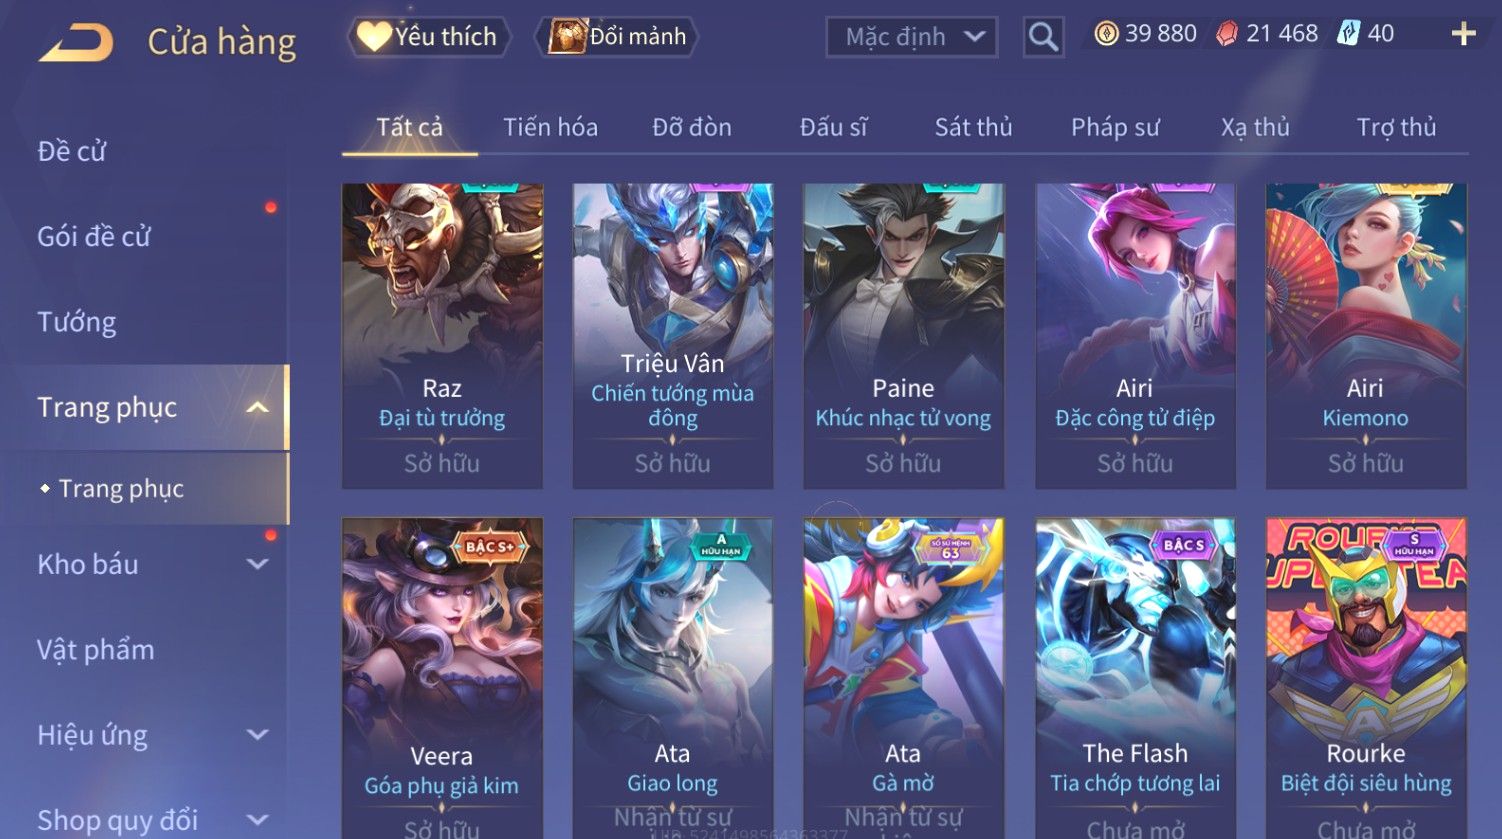Image resolution: width=1502 pixels, height=839 pixels.
Task: Open The Flash Tia chớp tương lai skin
Action: pyautogui.click(x=1135, y=678)
